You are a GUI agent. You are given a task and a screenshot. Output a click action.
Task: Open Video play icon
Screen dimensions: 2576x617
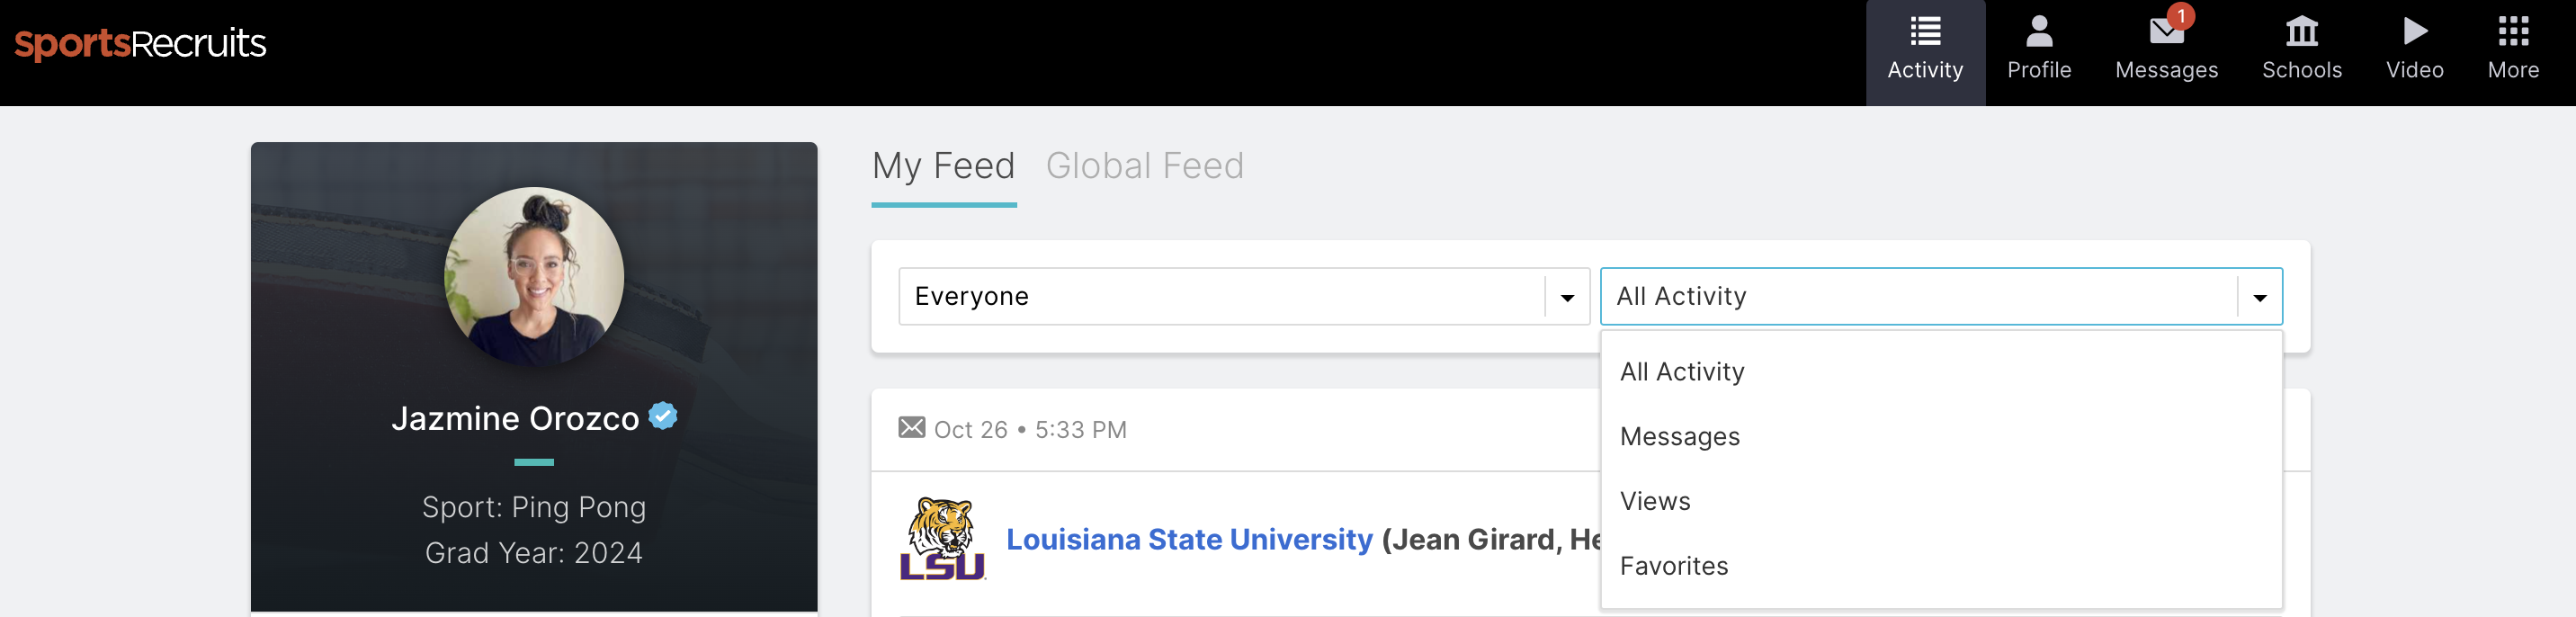pos(2415,31)
